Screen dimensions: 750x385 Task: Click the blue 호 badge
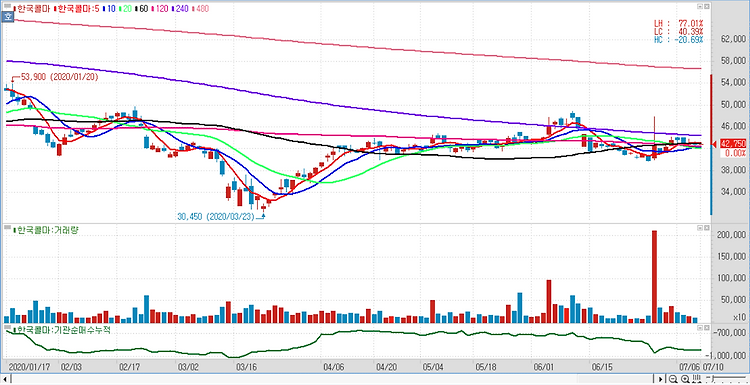click(x=7, y=17)
